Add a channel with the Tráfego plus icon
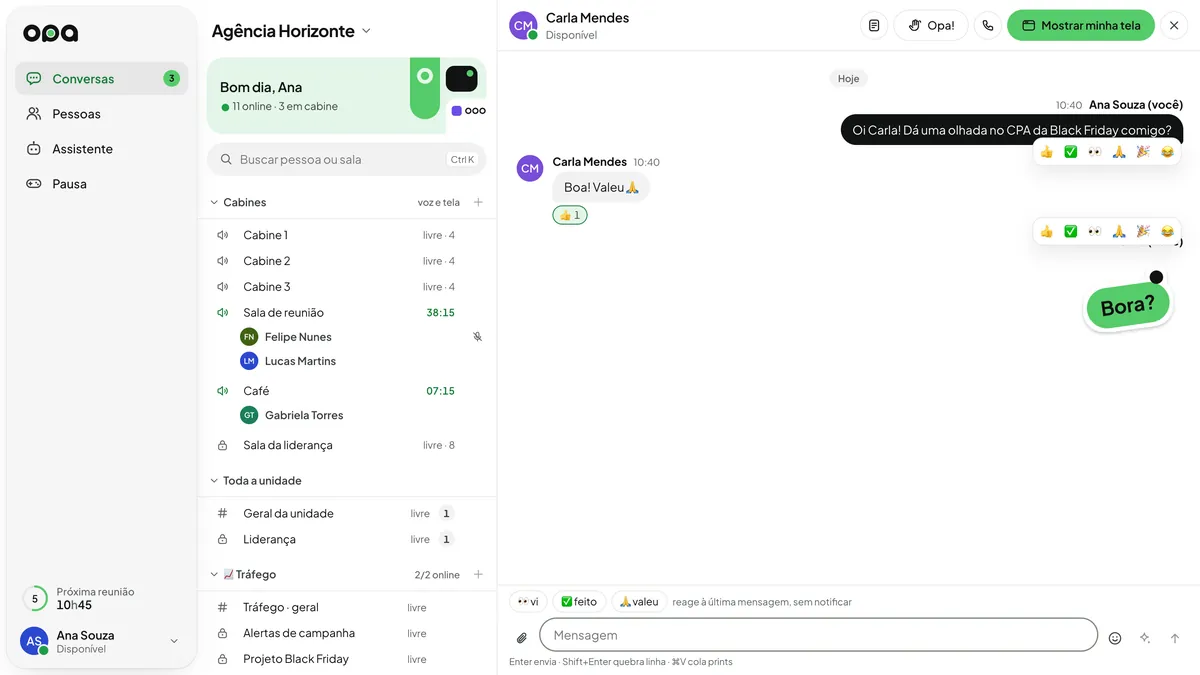 point(478,574)
